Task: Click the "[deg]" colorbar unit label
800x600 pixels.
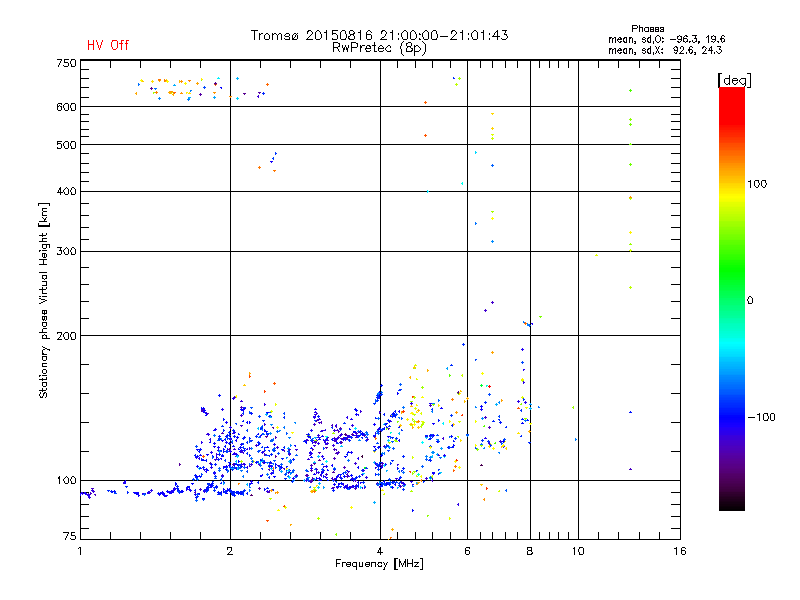Action: [734, 80]
